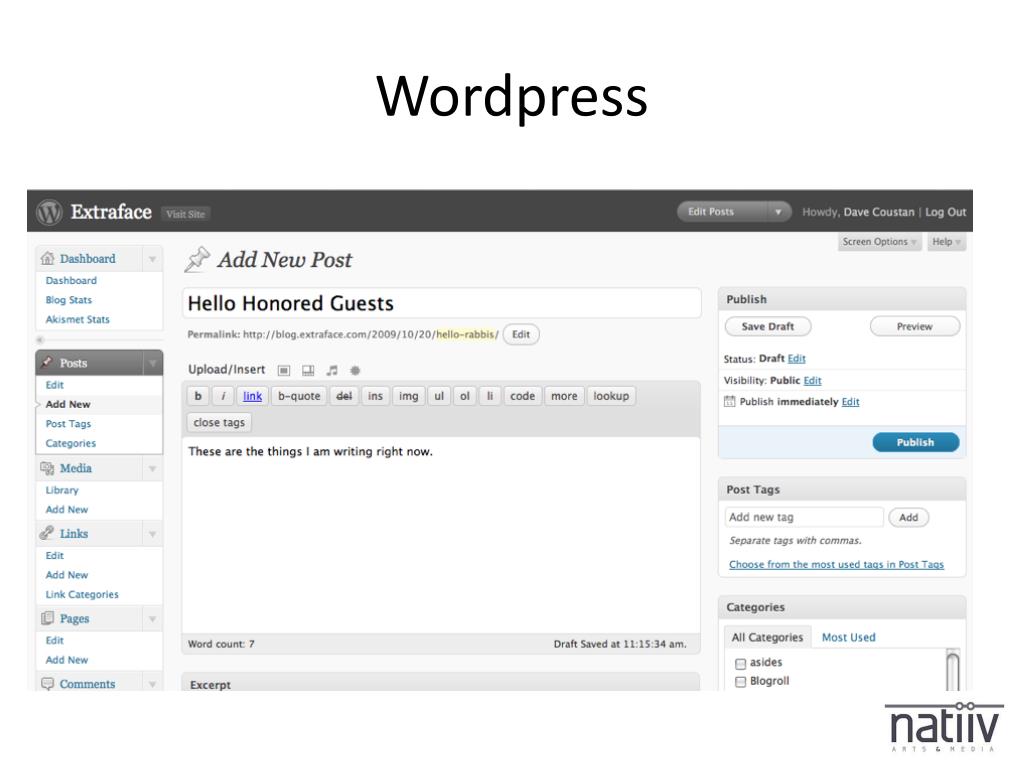This screenshot has width=1024, height=768.
Task: Open Akismet Stats in the sidebar
Action: (x=78, y=319)
